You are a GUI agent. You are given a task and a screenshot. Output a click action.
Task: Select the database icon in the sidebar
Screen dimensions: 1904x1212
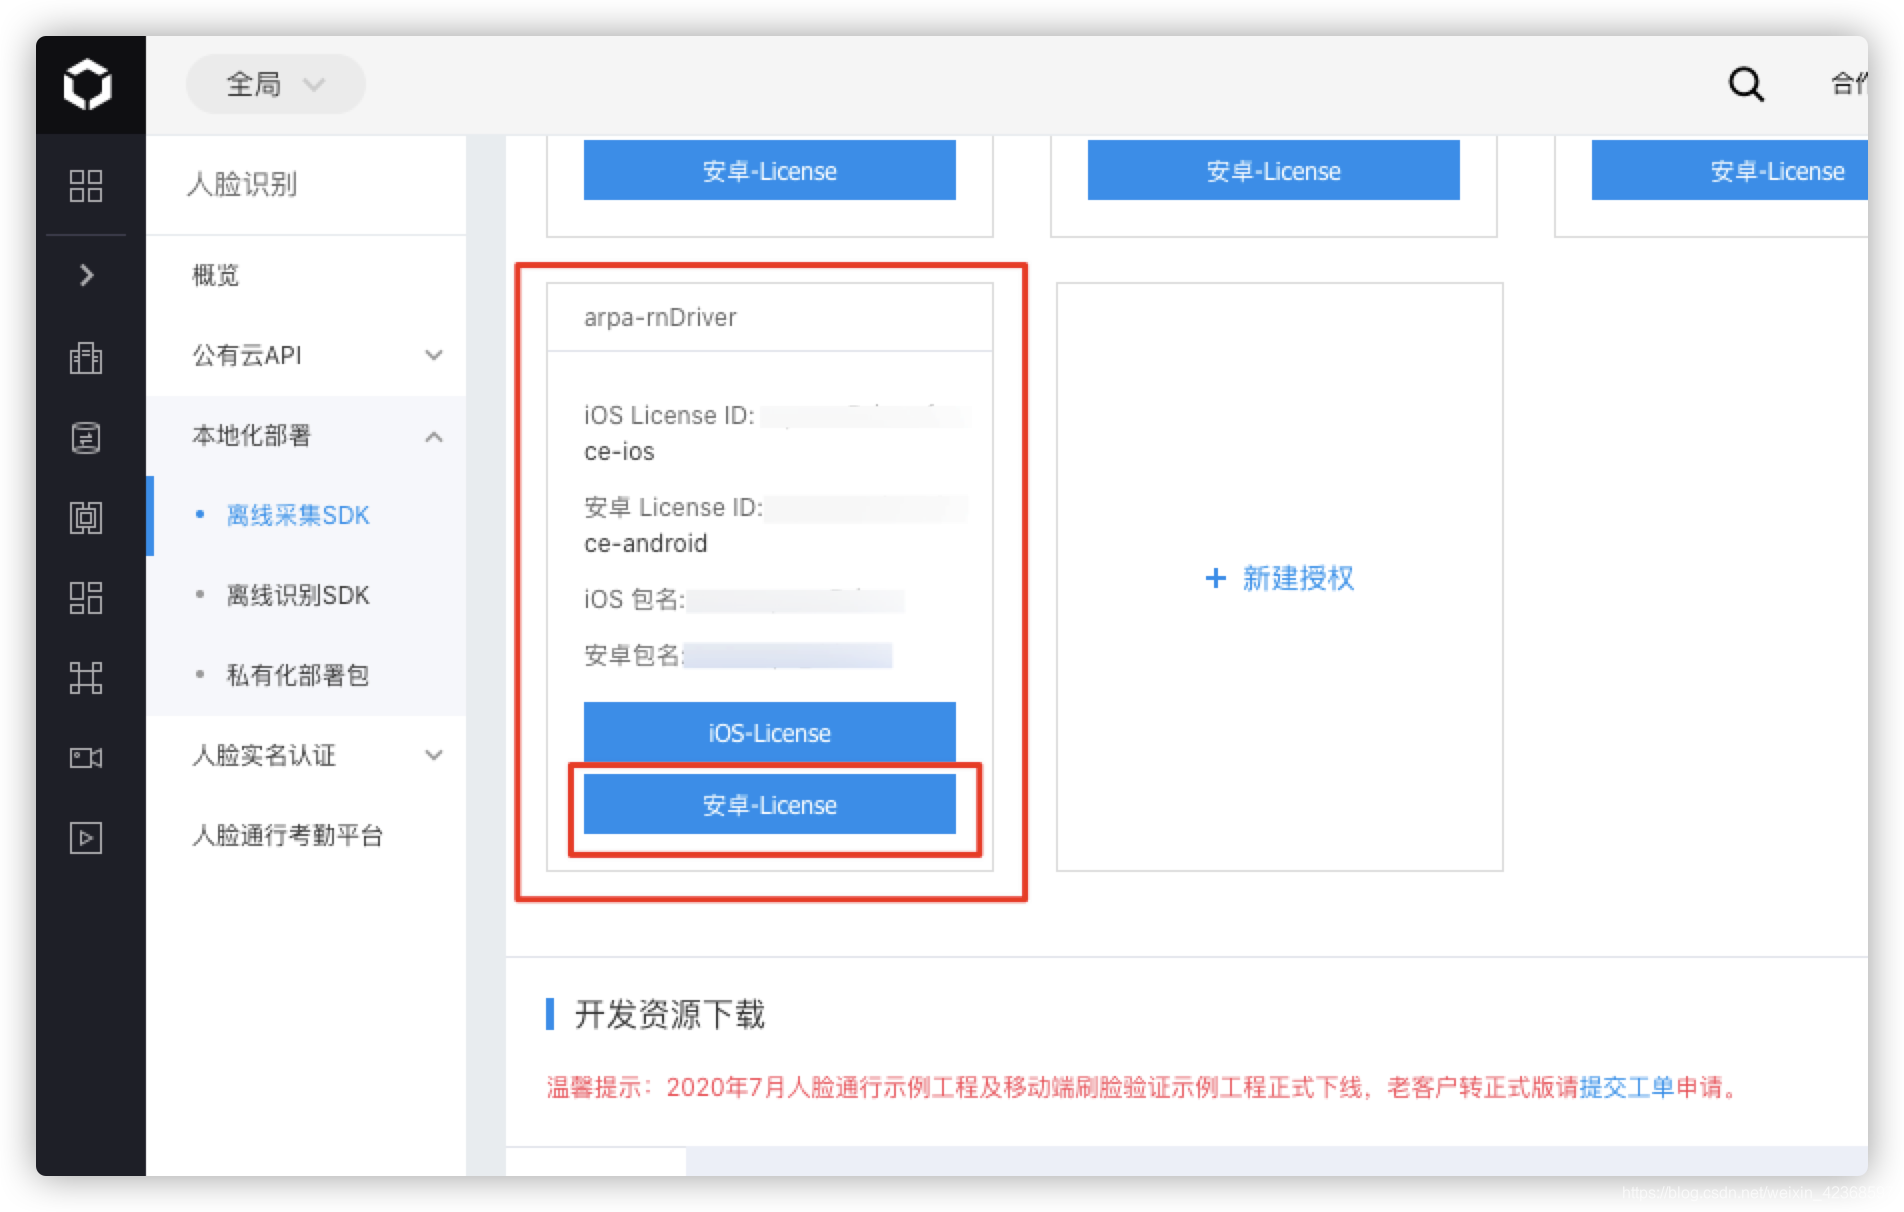(88, 437)
